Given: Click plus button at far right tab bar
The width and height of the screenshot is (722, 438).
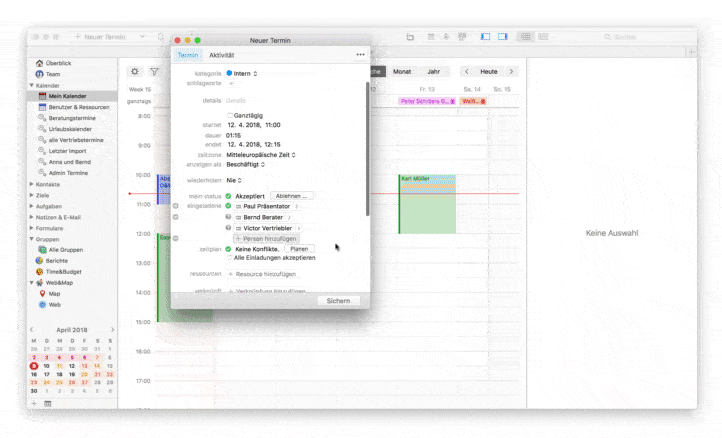Looking at the screenshot, I should point(691,52).
